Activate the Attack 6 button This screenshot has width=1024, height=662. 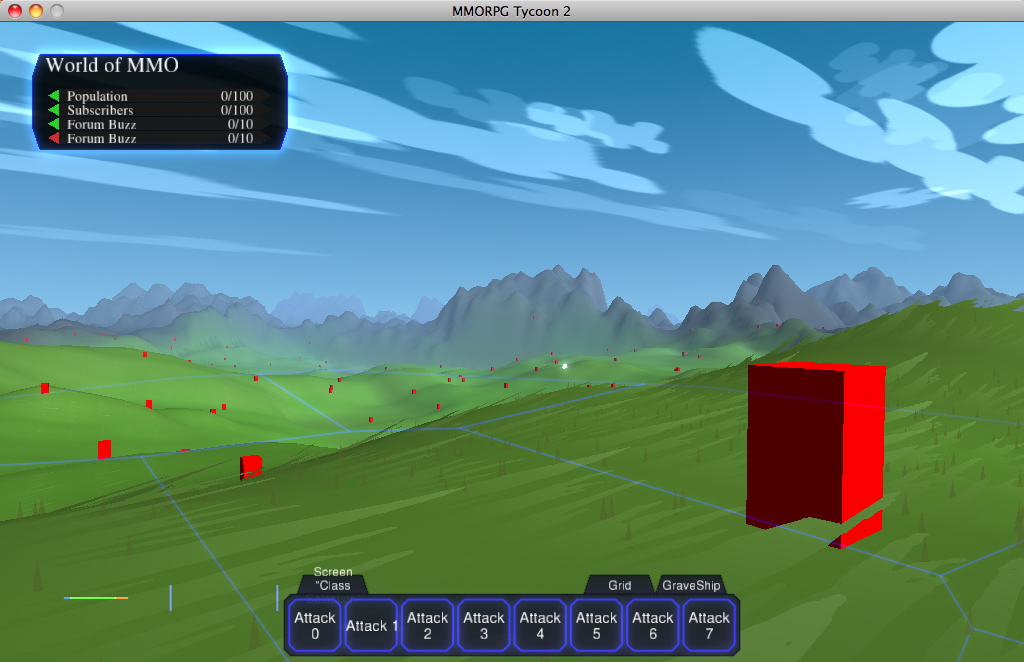(x=652, y=625)
